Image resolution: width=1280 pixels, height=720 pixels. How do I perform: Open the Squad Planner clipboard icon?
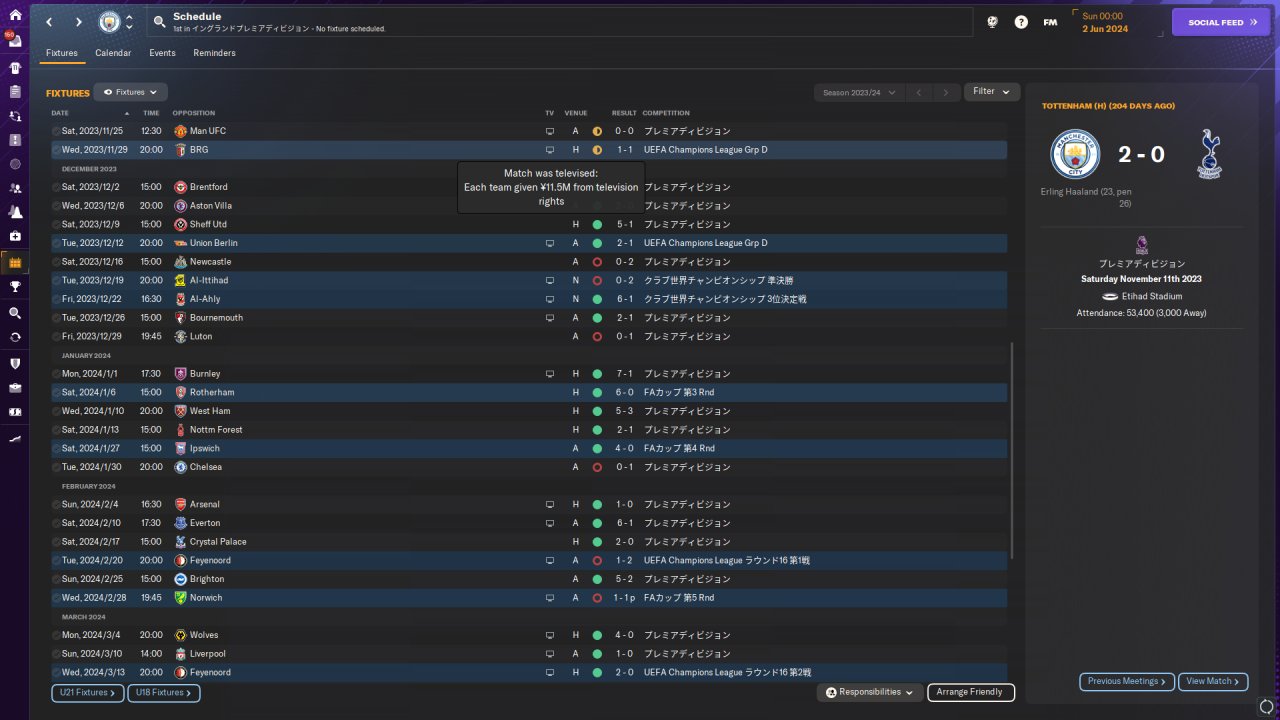15,92
